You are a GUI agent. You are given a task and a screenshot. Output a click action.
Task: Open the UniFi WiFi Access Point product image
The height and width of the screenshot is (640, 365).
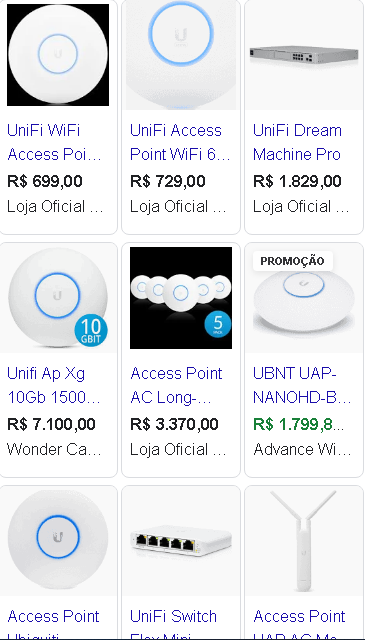(58, 55)
